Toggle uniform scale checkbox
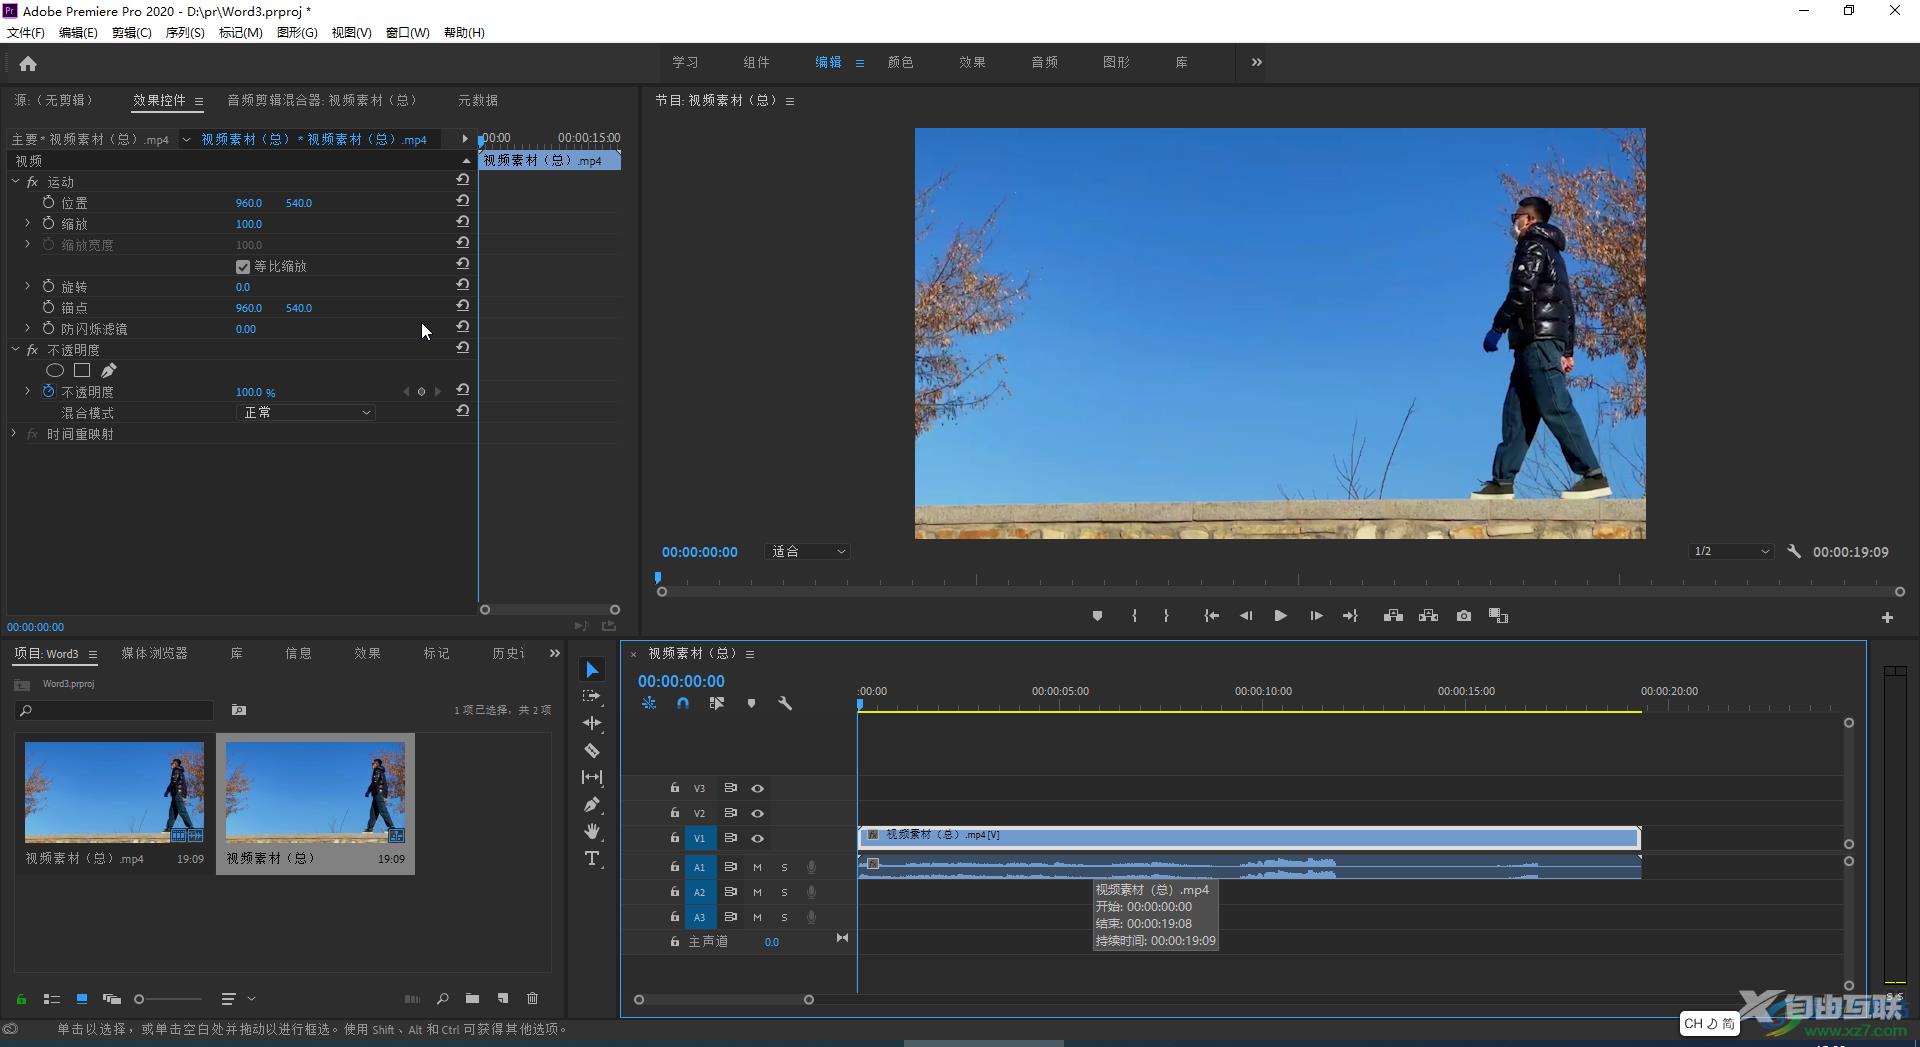The width and height of the screenshot is (1920, 1047). point(242,266)
